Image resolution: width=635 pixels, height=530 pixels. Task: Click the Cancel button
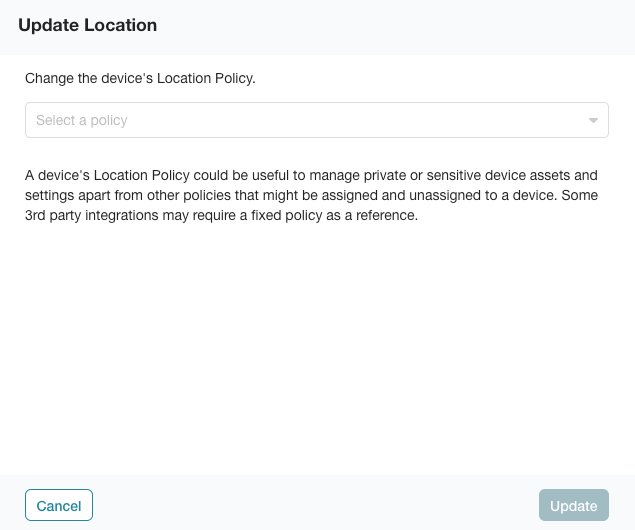click(x=59, y=505)
